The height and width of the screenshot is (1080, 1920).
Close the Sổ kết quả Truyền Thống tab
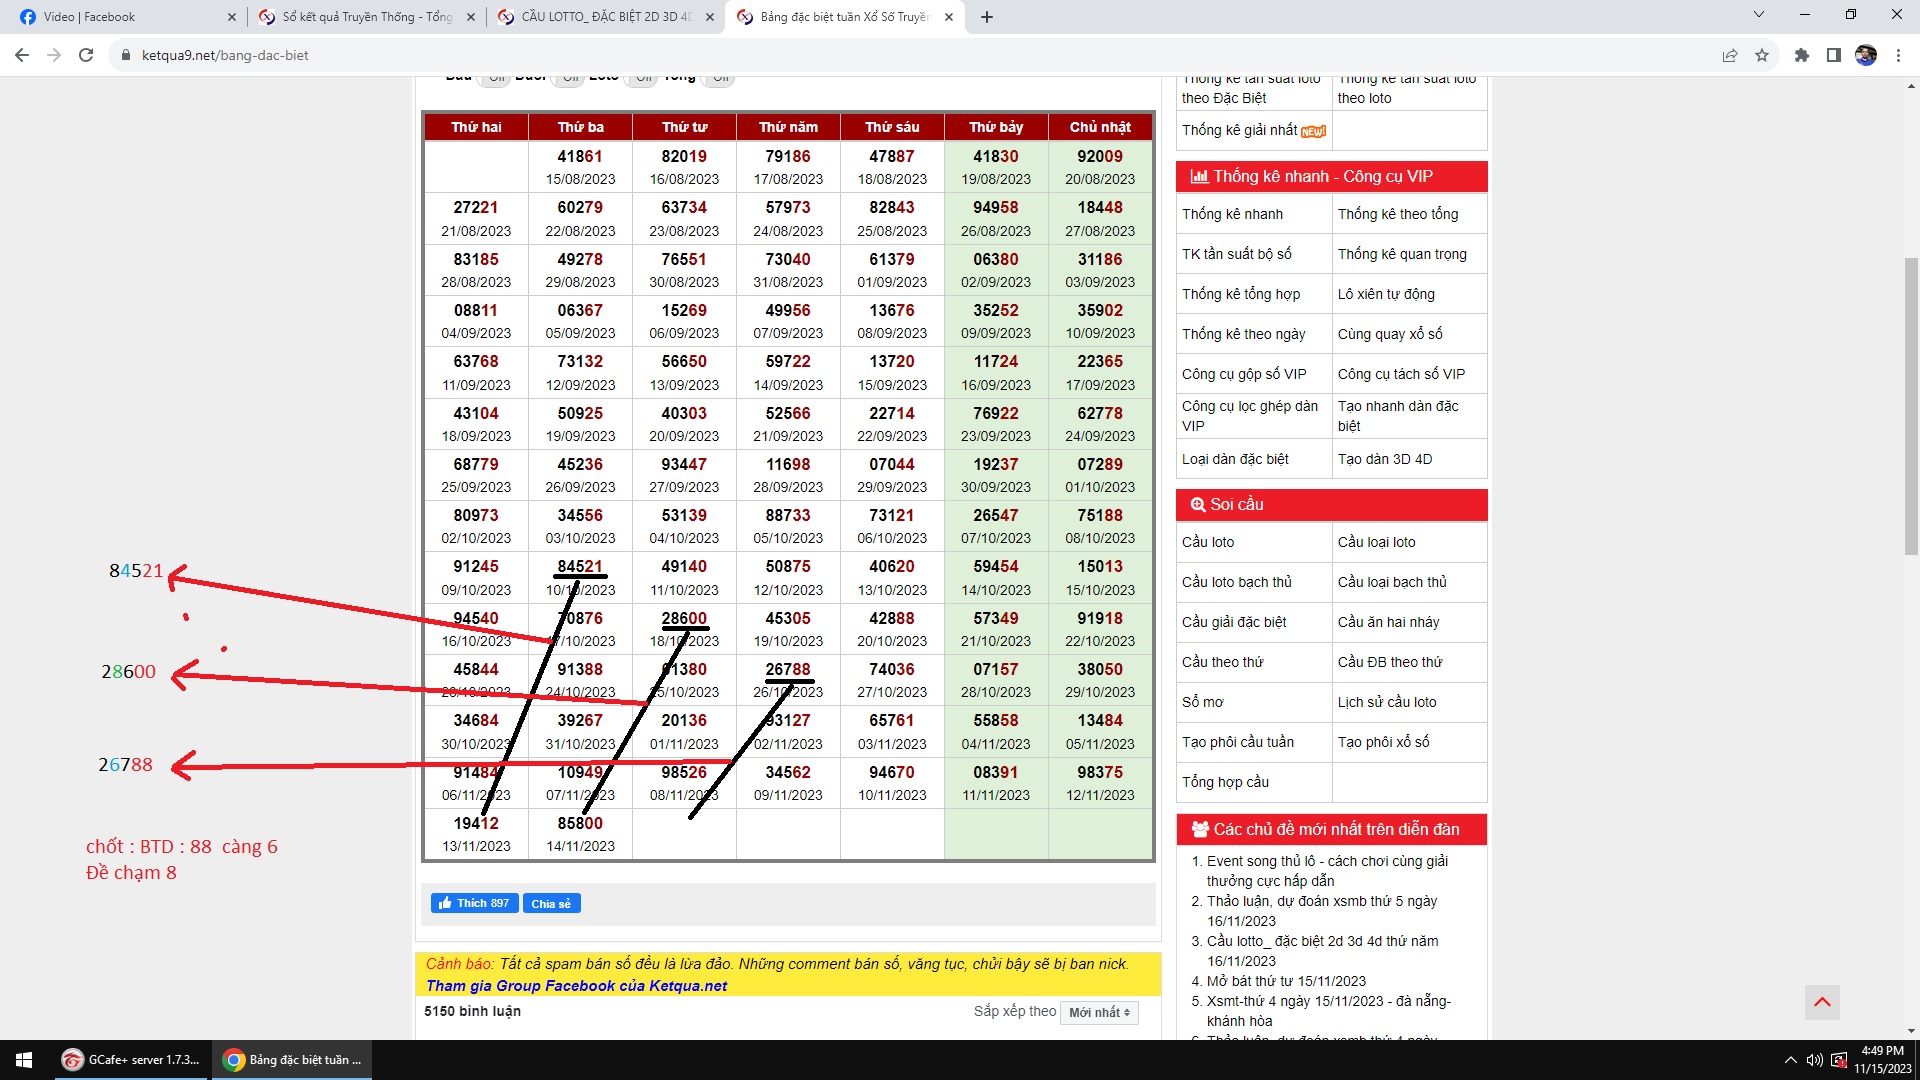pos(471,17)
